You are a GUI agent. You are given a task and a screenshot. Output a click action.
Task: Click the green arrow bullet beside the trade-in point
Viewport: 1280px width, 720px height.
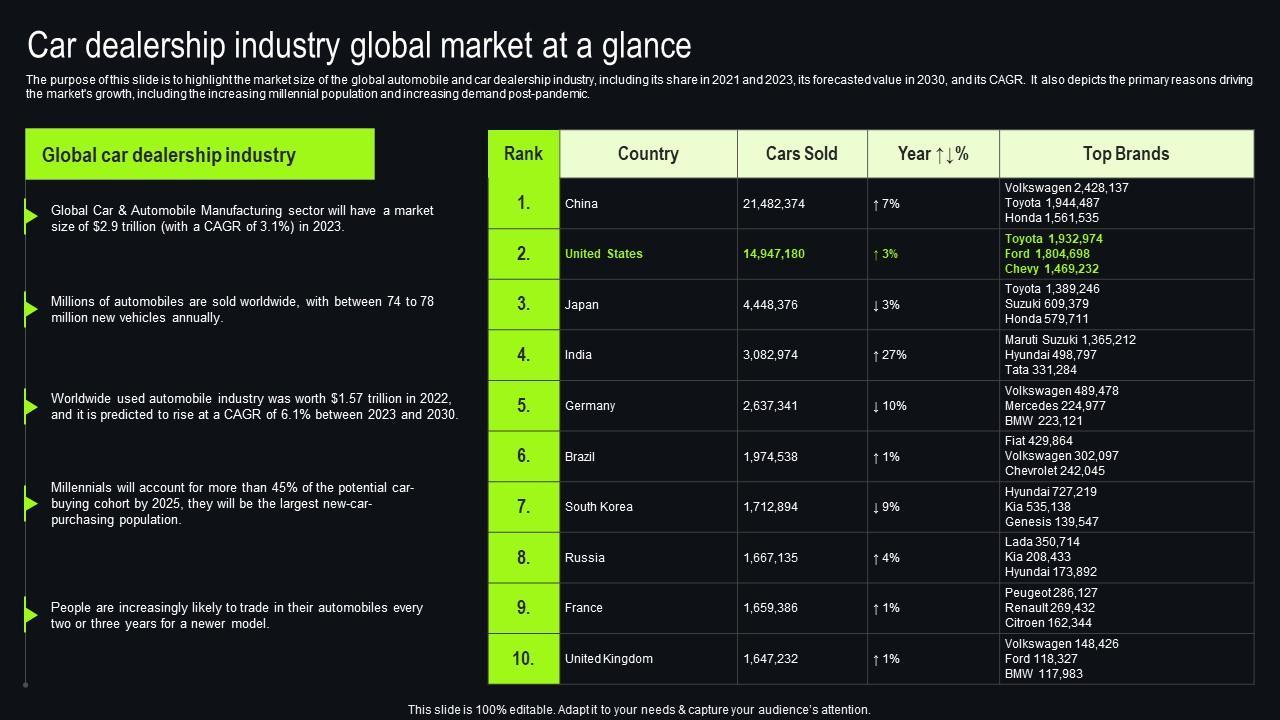(31, 615)
